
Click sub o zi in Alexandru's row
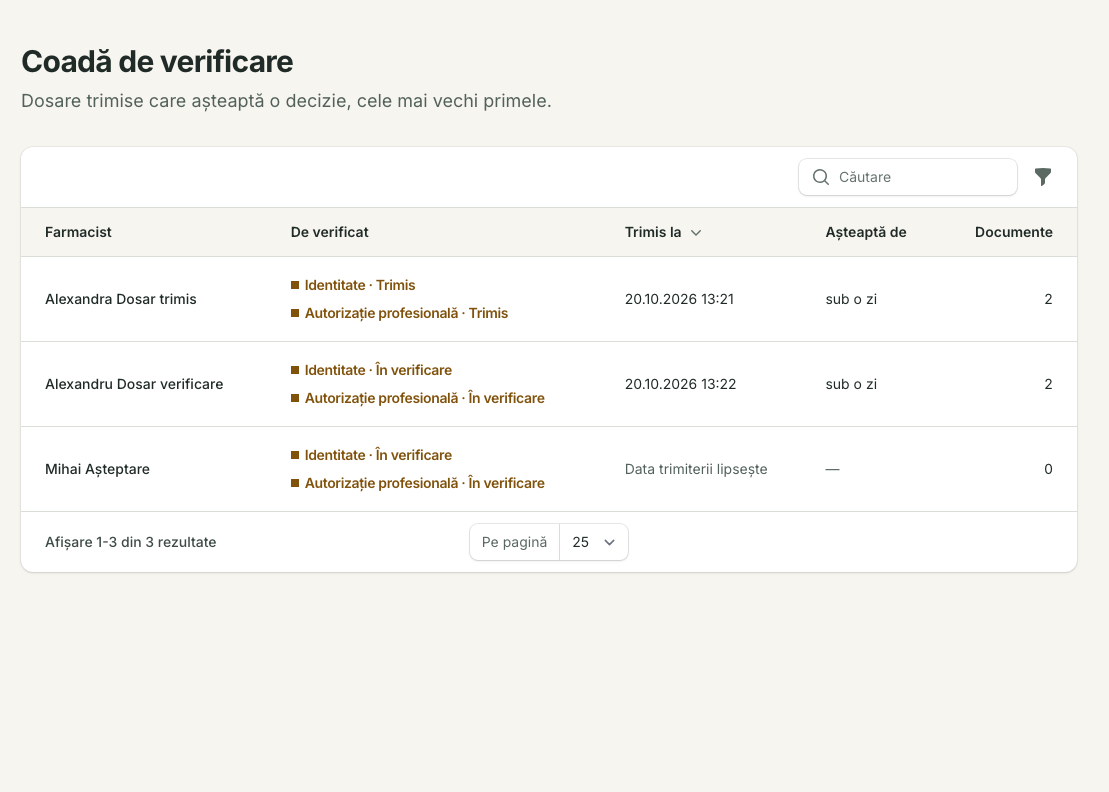(851, 384)
